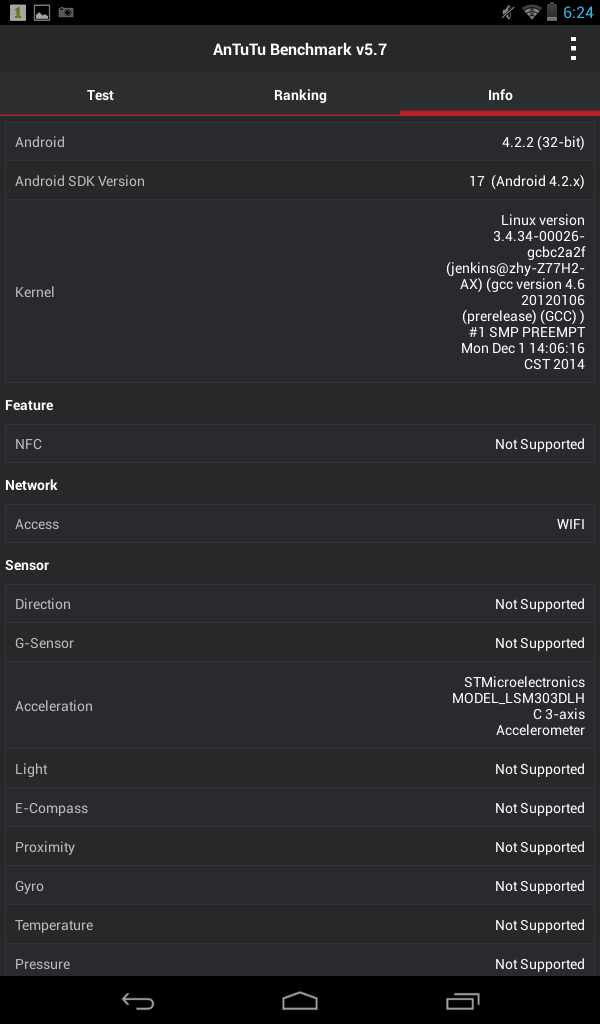Switch to the Ranking tab
The width and height of the screenshot is (600, 1024).
pos(299,95)
